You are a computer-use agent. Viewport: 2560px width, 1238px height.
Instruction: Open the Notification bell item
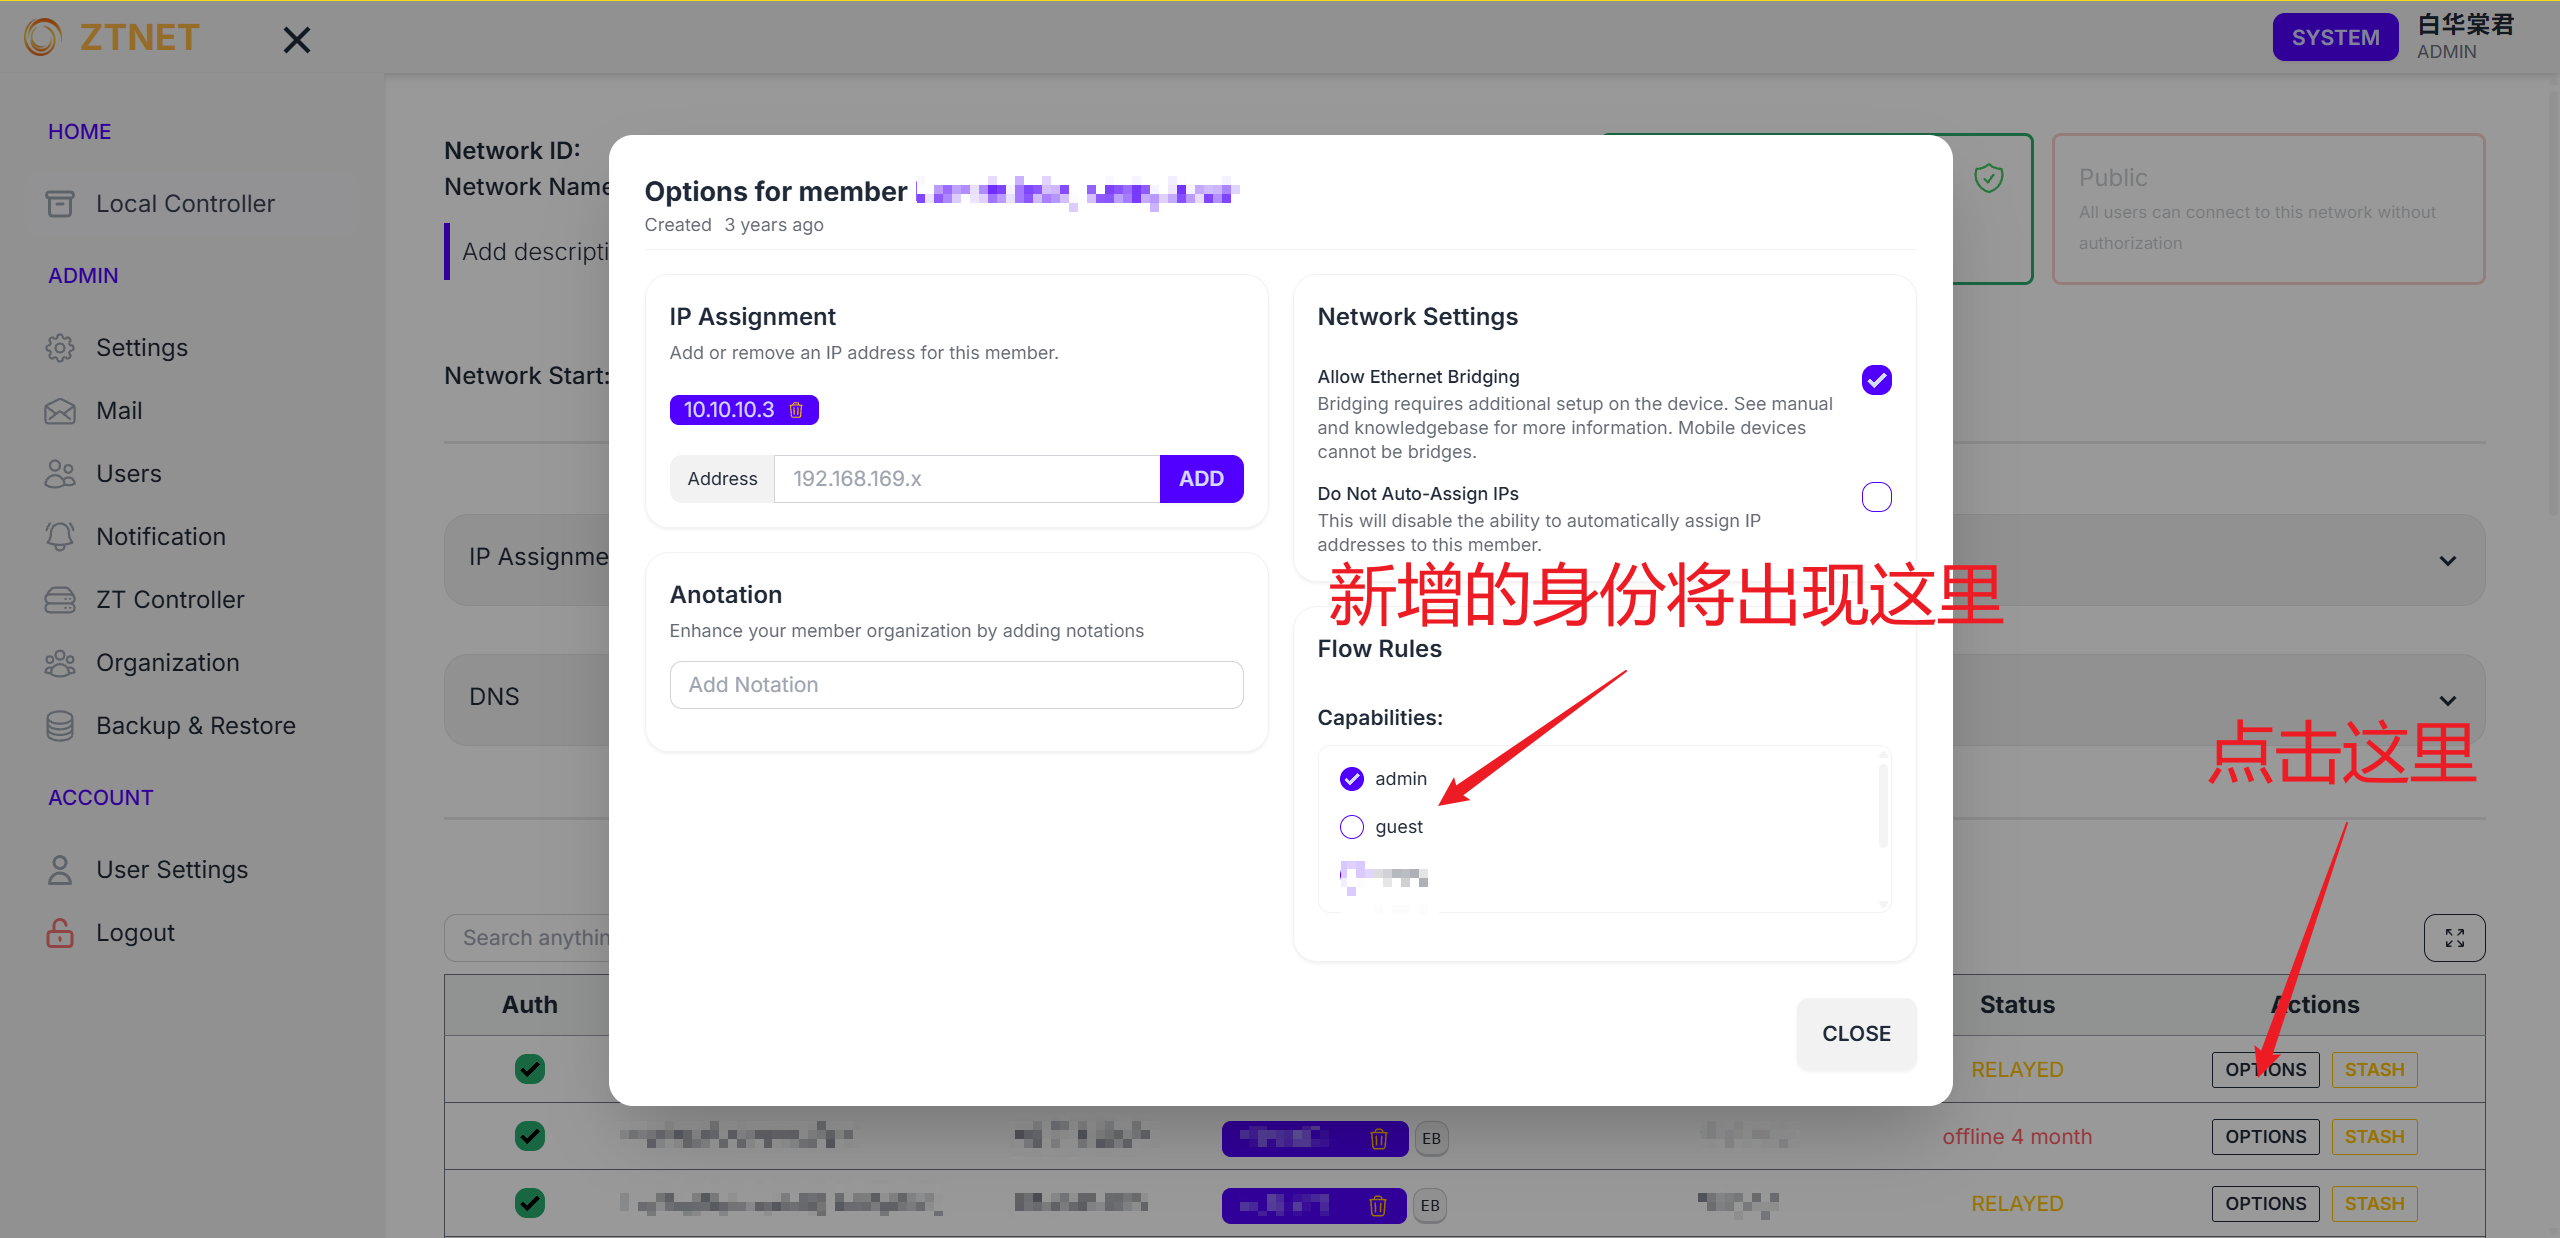60,537
